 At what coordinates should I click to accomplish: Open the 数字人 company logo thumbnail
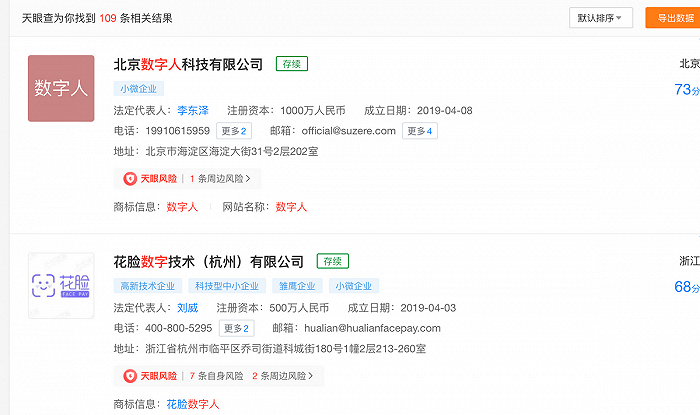(x=61, y=88)
